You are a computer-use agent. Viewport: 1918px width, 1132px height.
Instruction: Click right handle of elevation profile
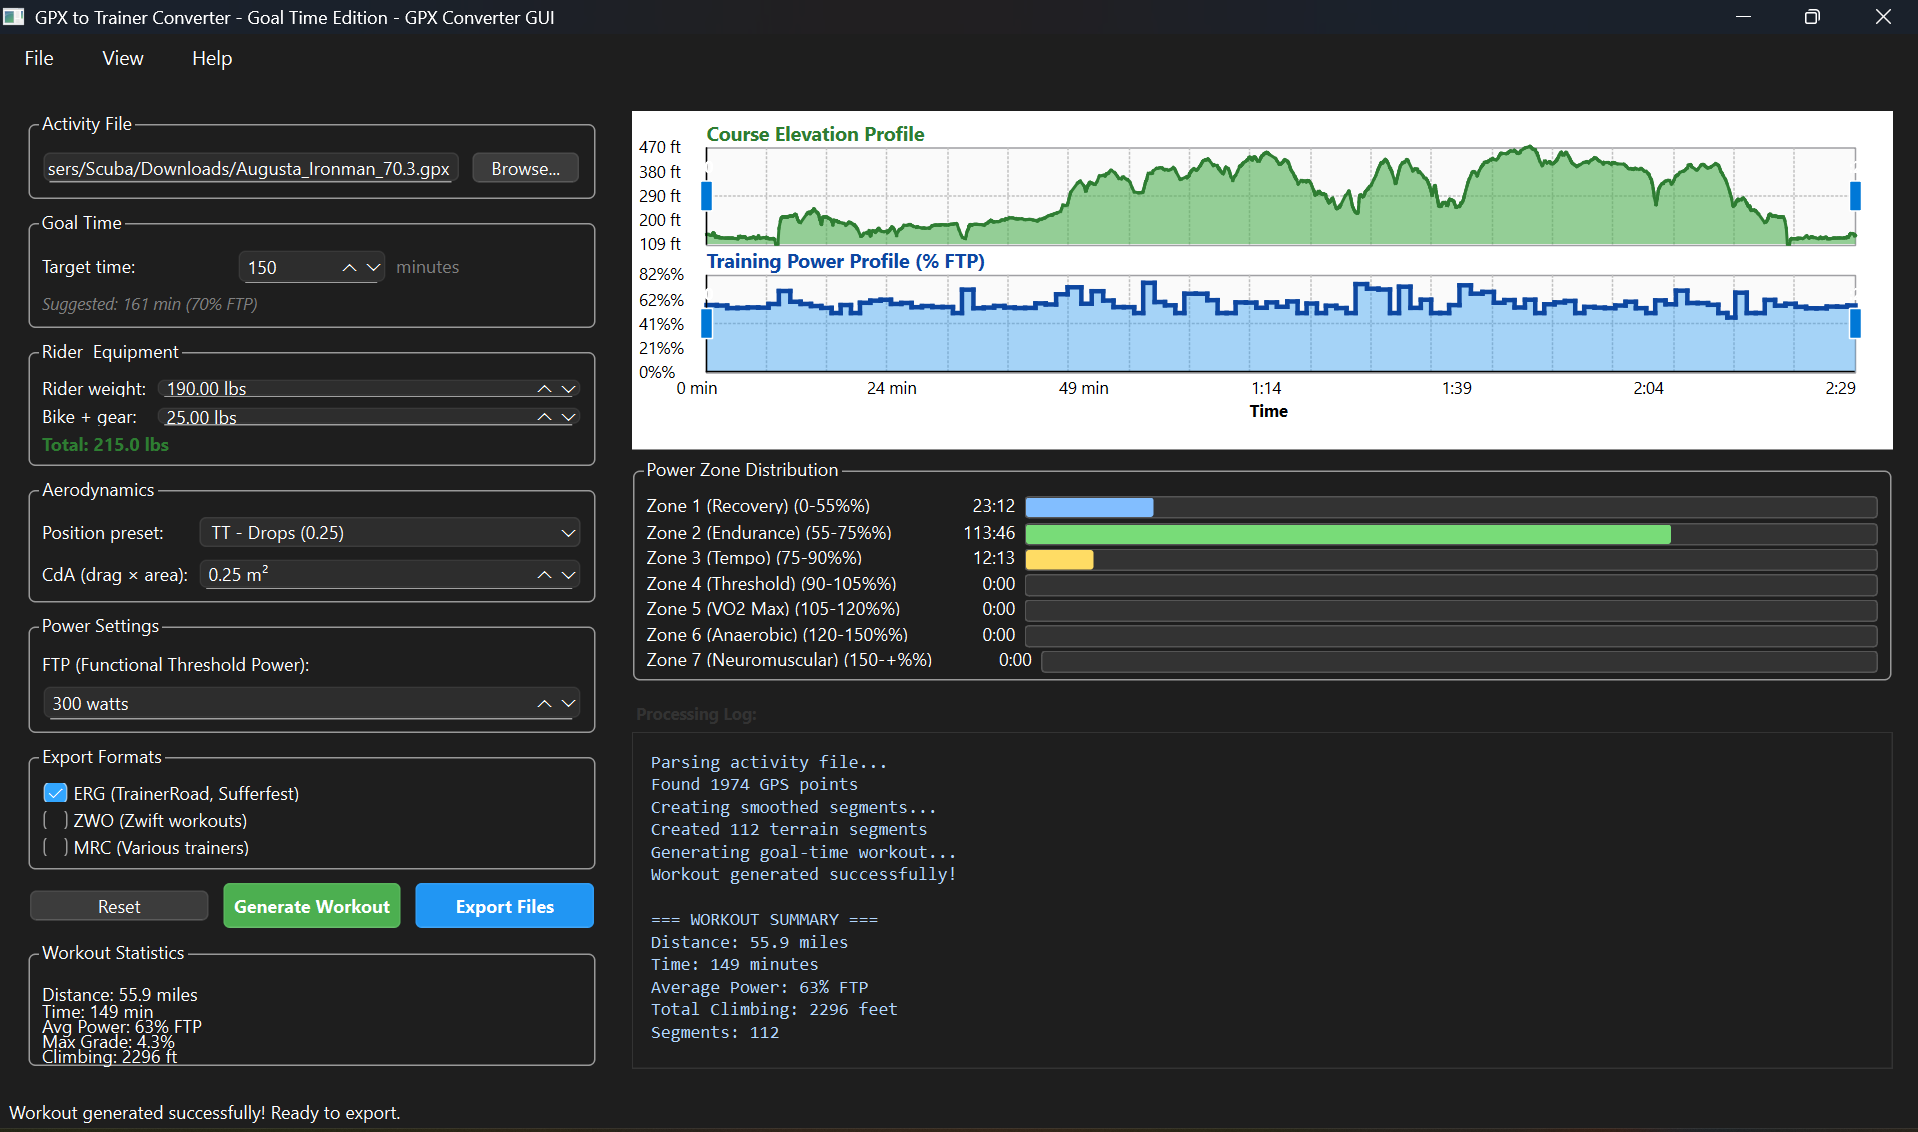[1855, 196]
